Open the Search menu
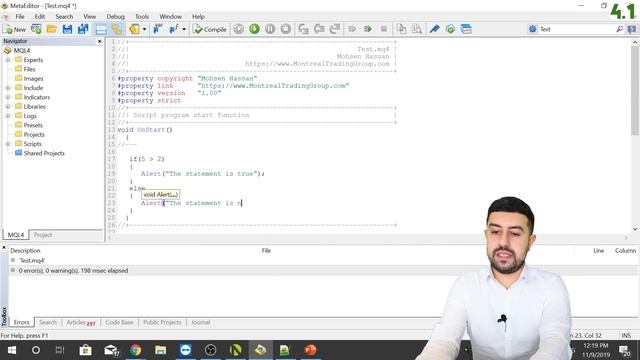 point(64,16)
